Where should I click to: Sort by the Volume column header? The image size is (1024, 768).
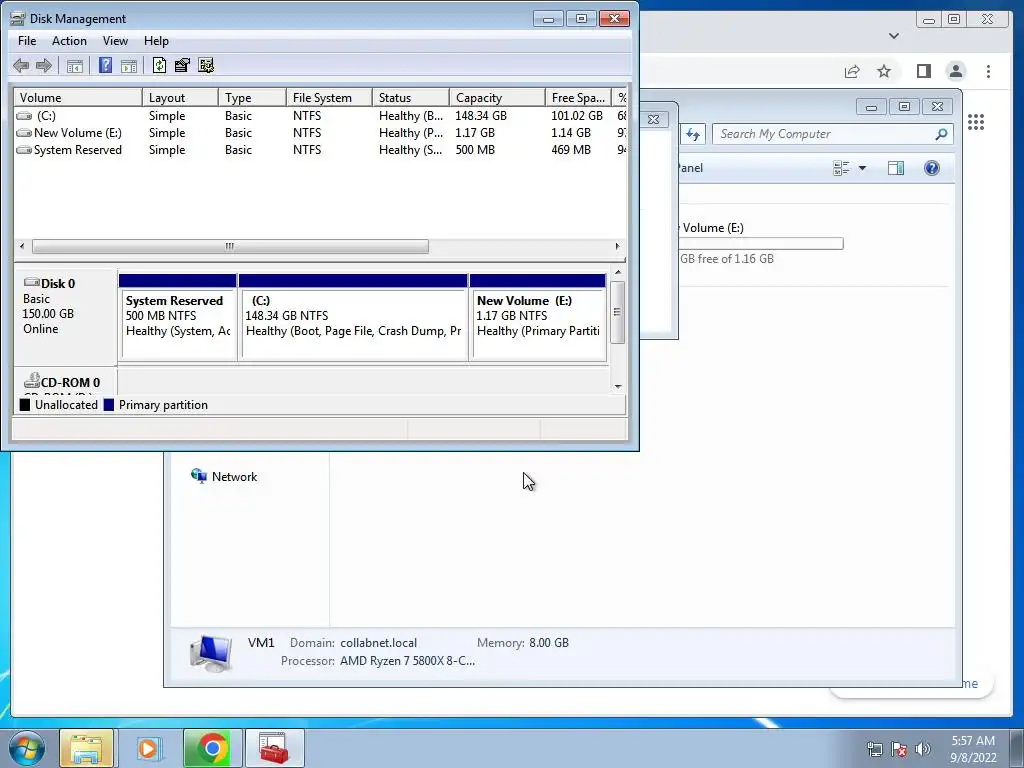pyautogui.click(x=78, y=97)
